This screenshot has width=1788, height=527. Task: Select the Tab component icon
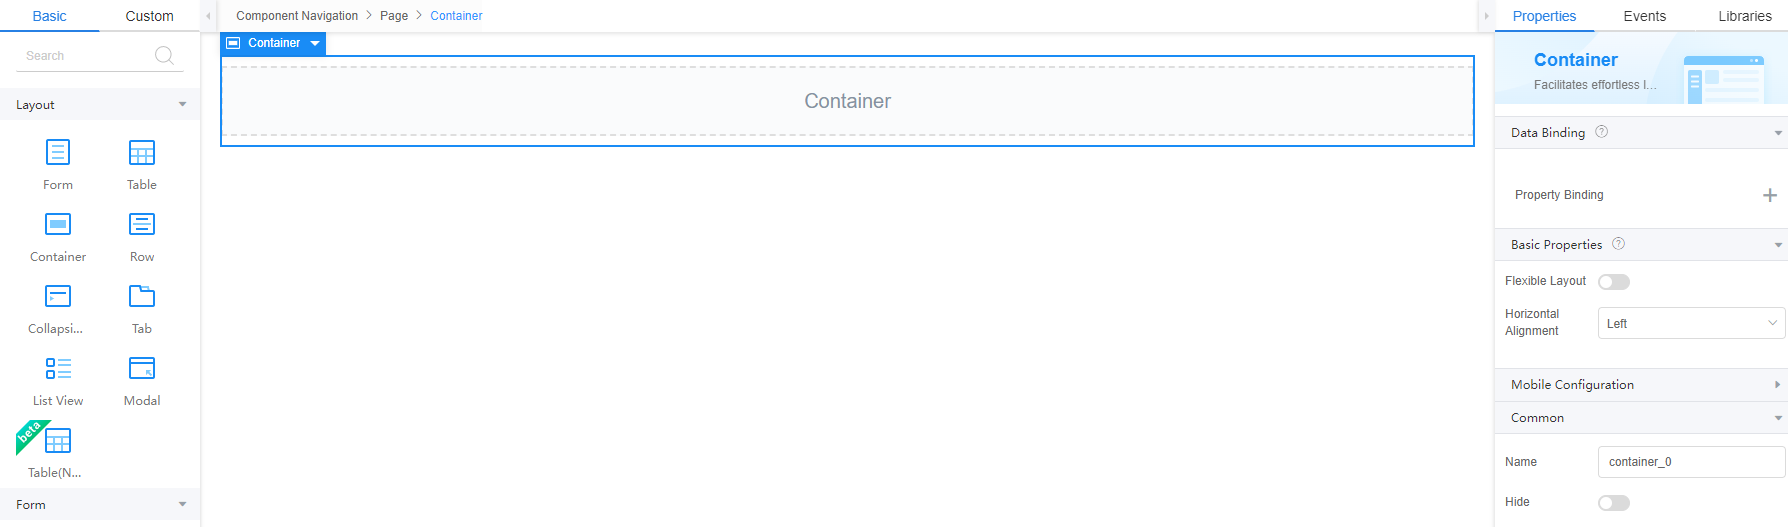[142, 296]
